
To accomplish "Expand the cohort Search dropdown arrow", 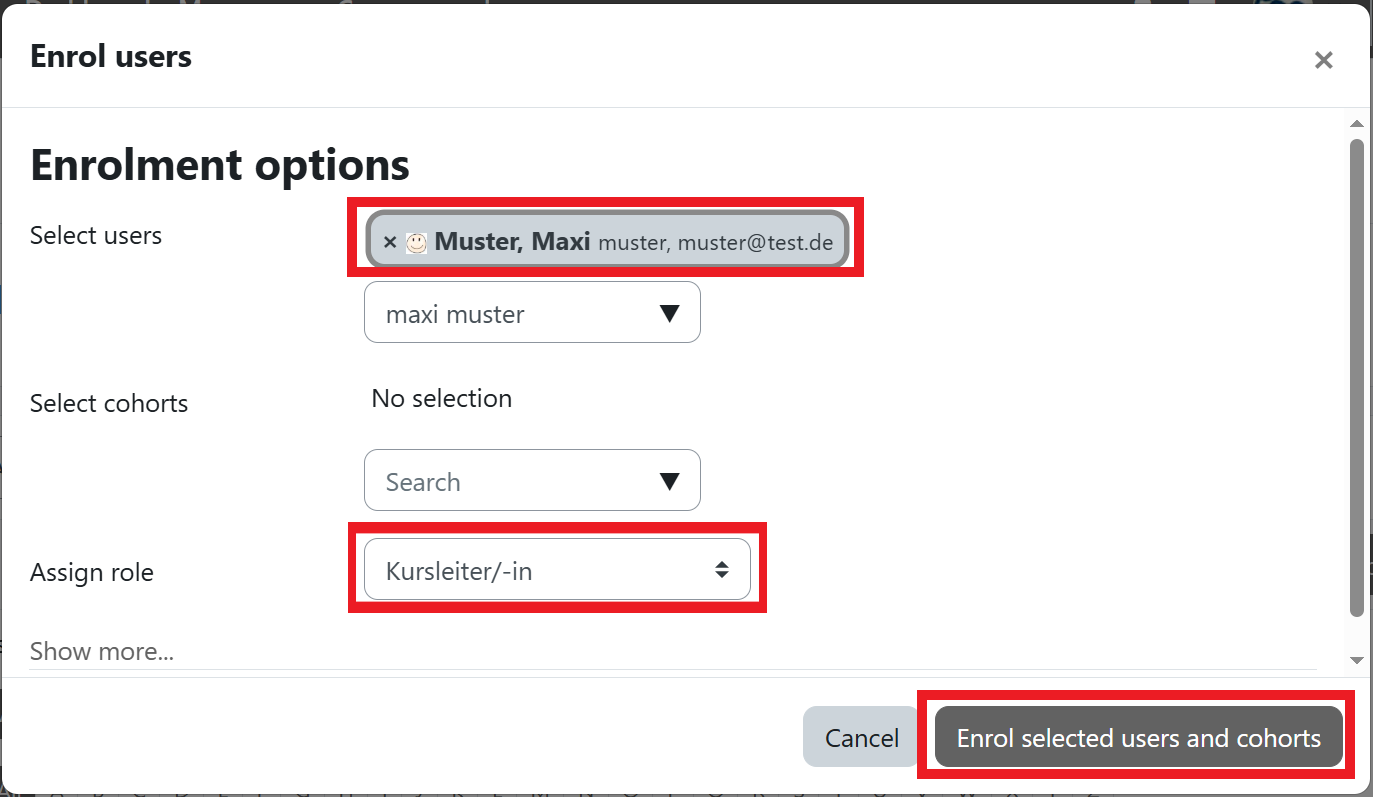I will (670, 481).
